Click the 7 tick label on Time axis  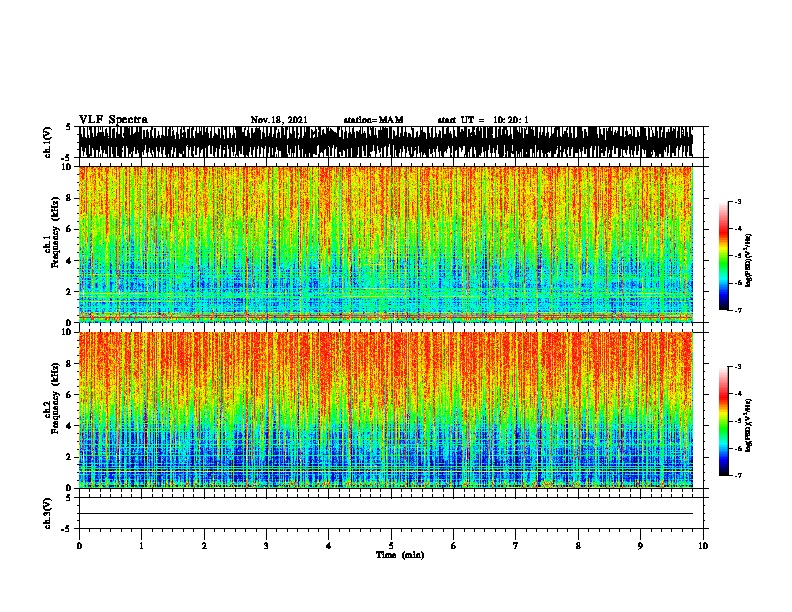coord(516,546)
